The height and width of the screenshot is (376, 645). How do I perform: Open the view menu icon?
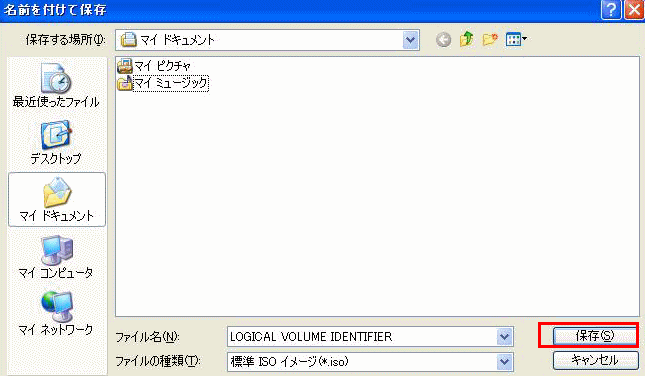coord(516,39)
